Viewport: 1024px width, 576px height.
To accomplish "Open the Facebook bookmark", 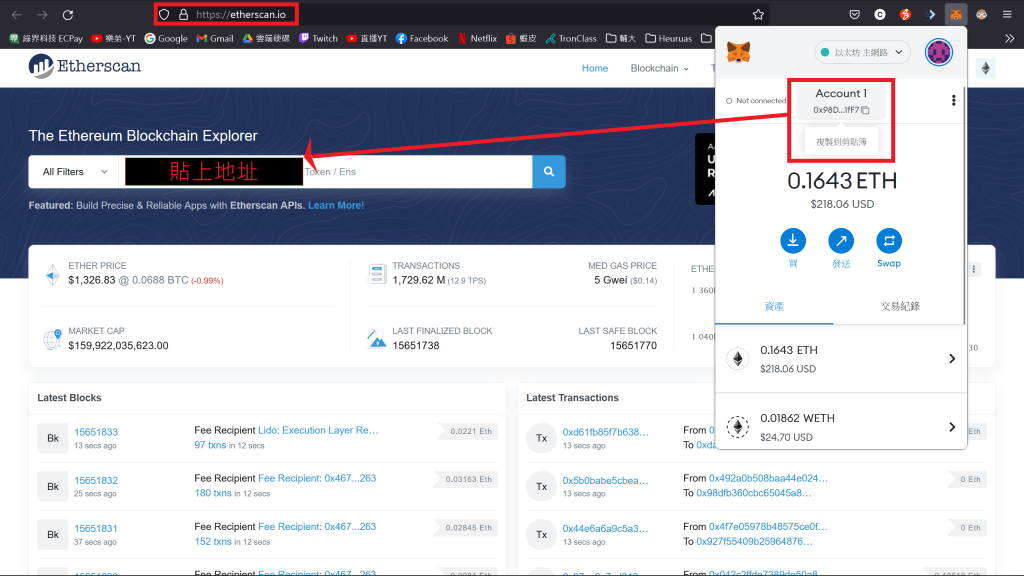I will (422, 39).
